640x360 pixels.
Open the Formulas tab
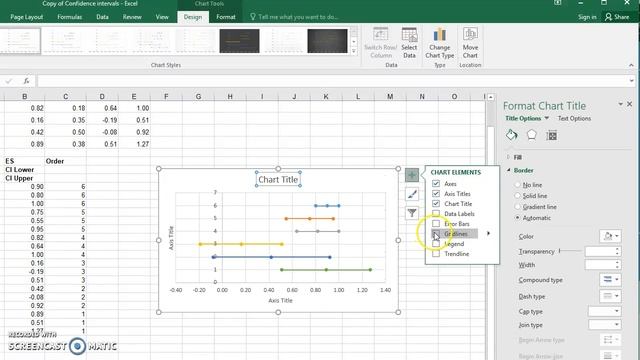pos(69,17)
